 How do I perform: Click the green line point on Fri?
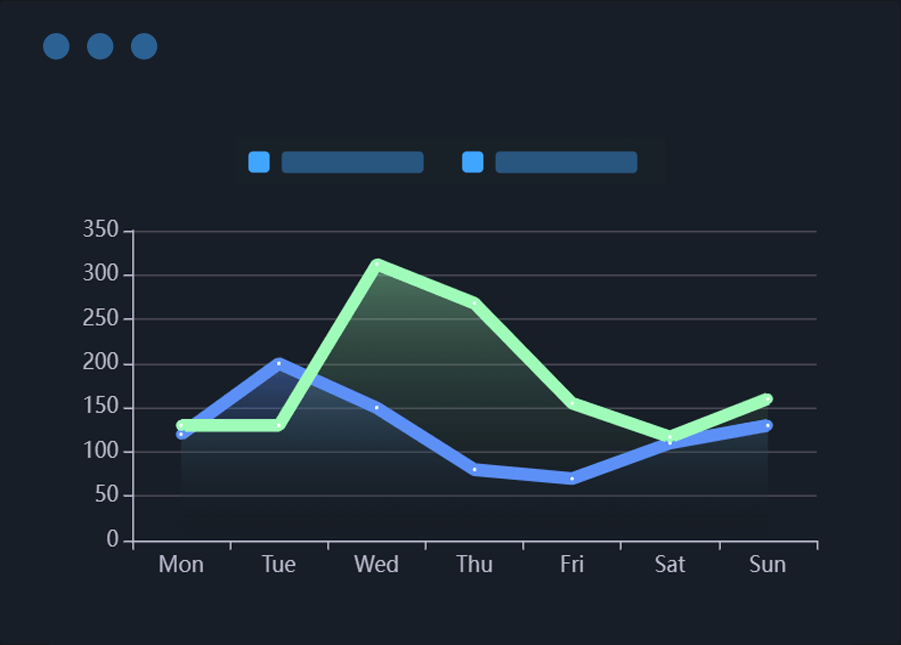(572, 403)
